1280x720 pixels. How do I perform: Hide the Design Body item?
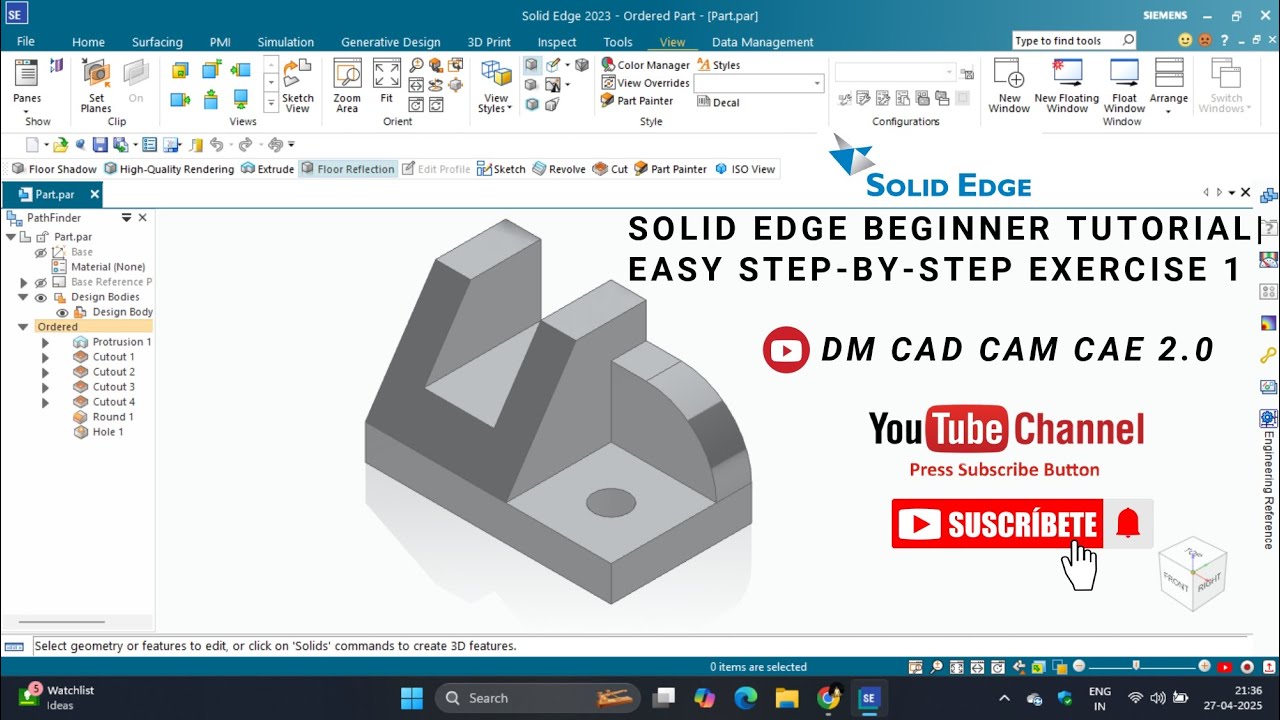click(62, 313)
